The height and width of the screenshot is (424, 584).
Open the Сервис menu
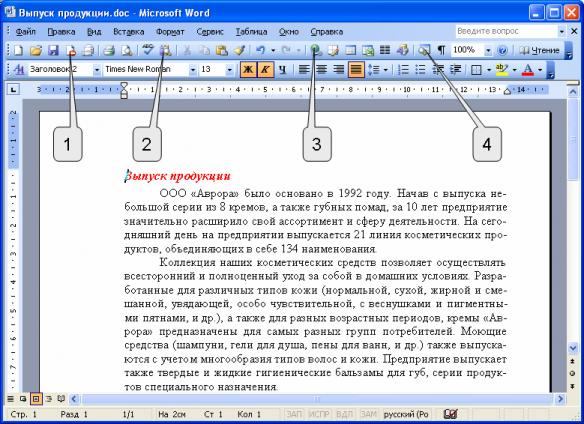coord(210,32)
